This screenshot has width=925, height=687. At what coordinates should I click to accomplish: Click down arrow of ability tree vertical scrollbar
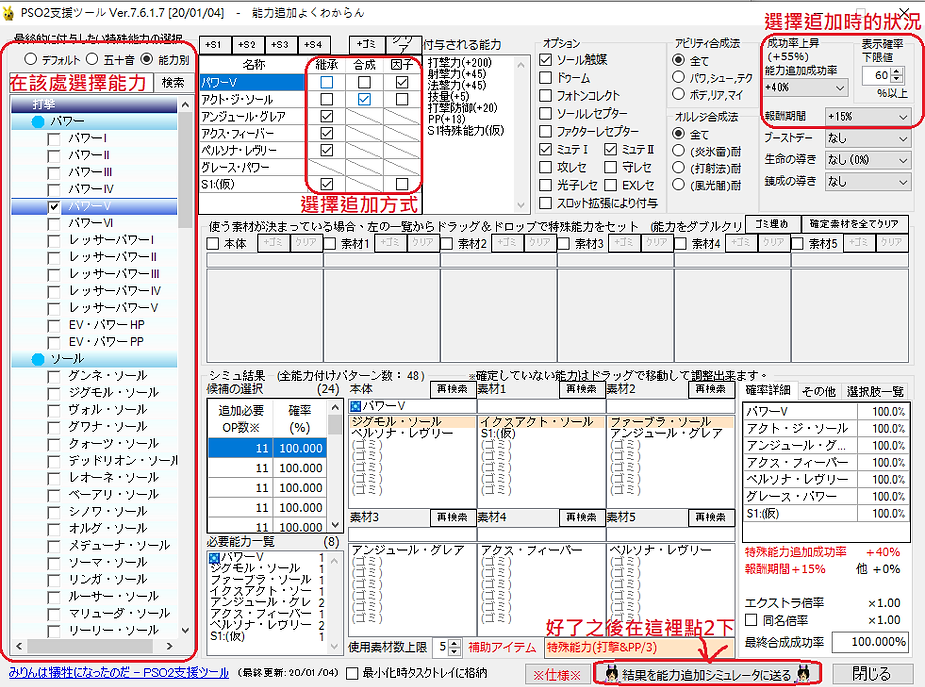tap(185, 630)
